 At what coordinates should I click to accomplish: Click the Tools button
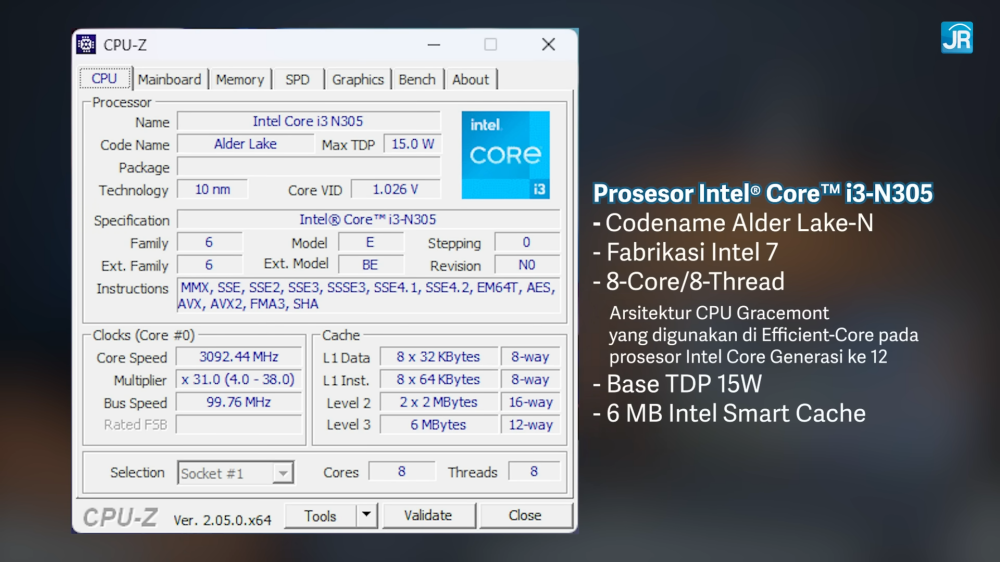point(320,515)
